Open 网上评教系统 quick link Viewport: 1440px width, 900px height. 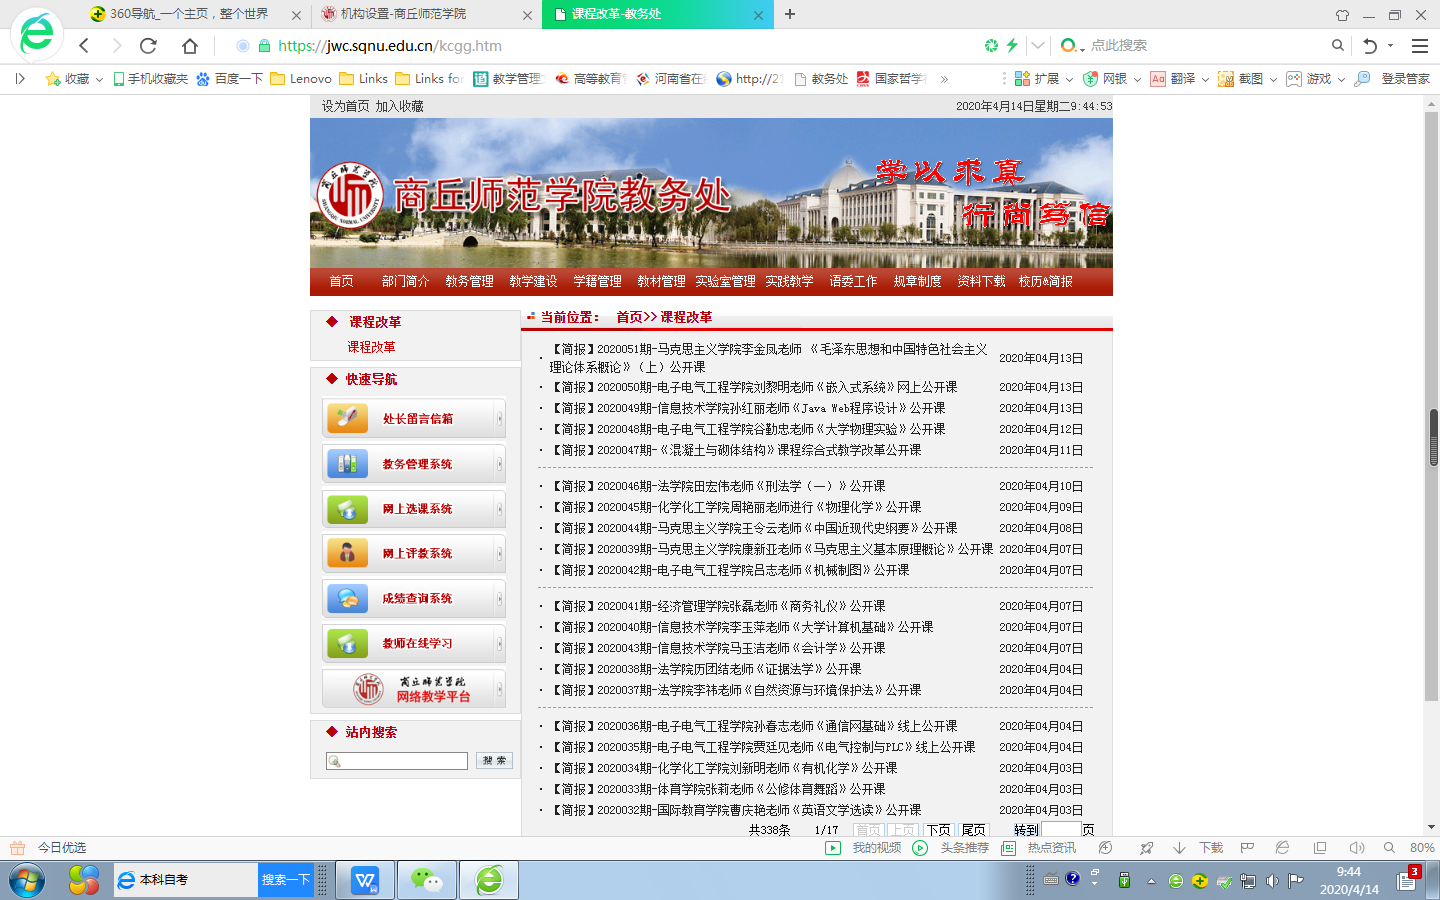413,553
